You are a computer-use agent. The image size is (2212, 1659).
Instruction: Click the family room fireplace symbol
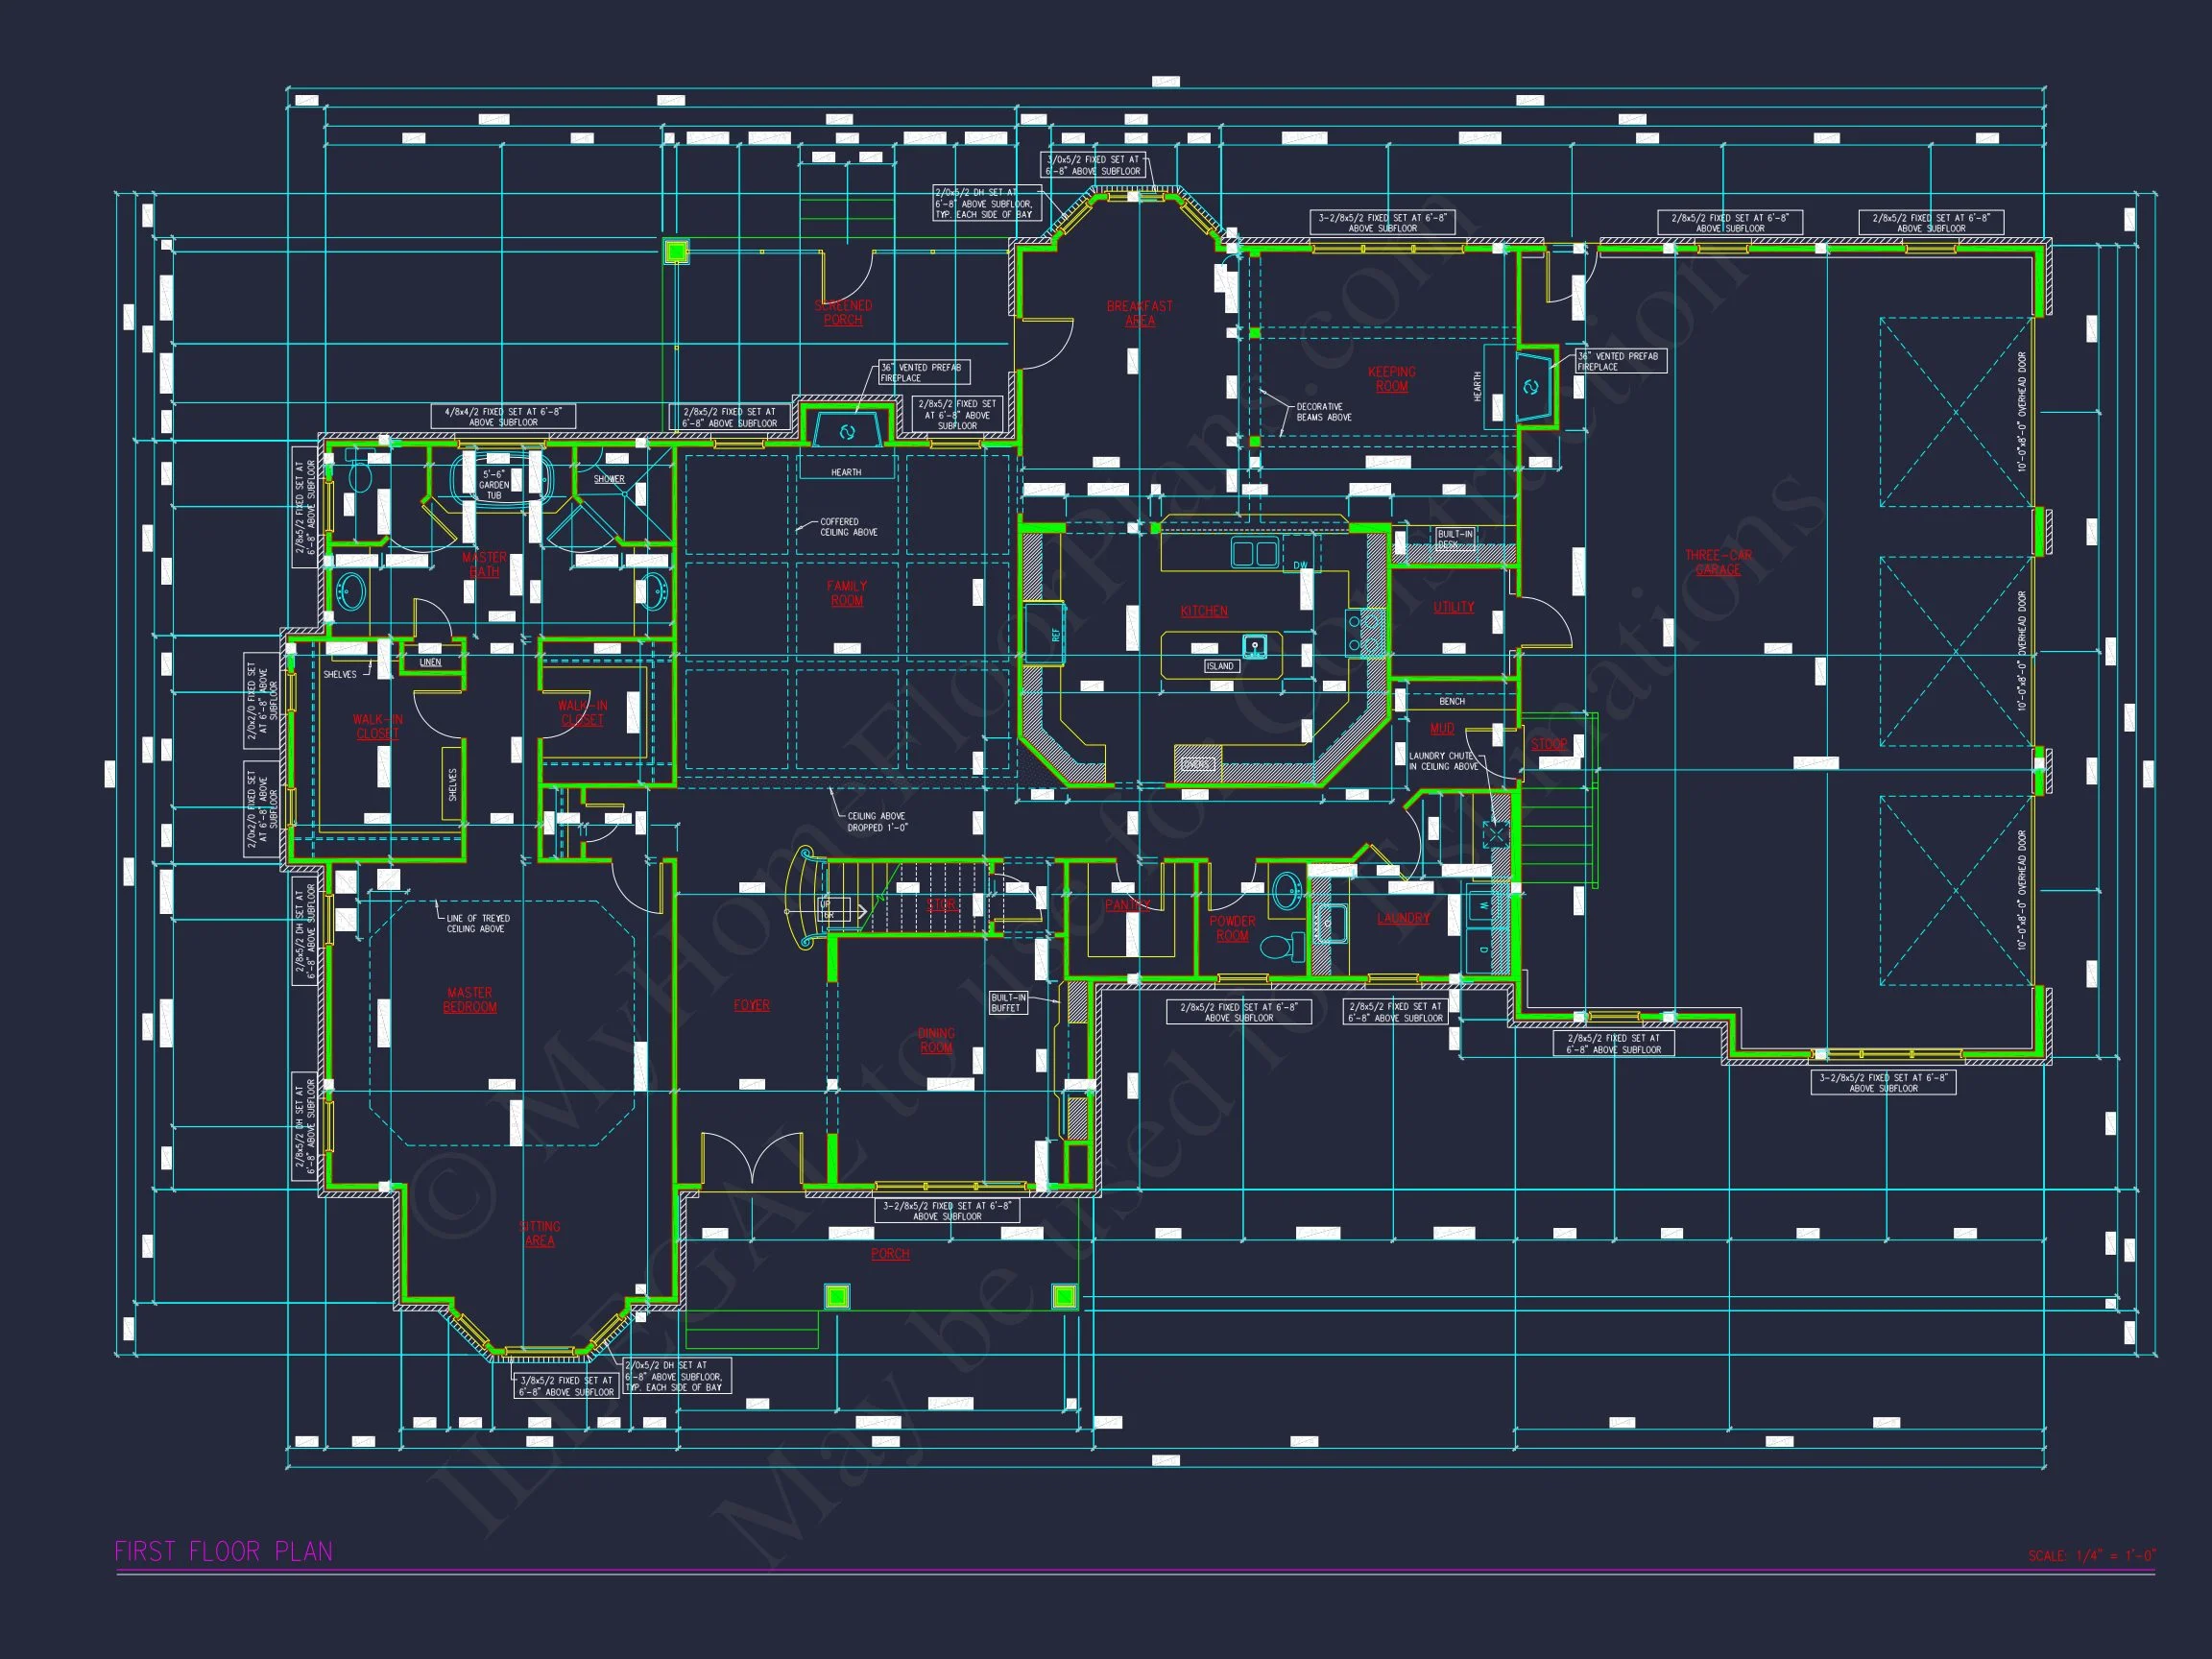pyautogui.click(x=847, y=432)
